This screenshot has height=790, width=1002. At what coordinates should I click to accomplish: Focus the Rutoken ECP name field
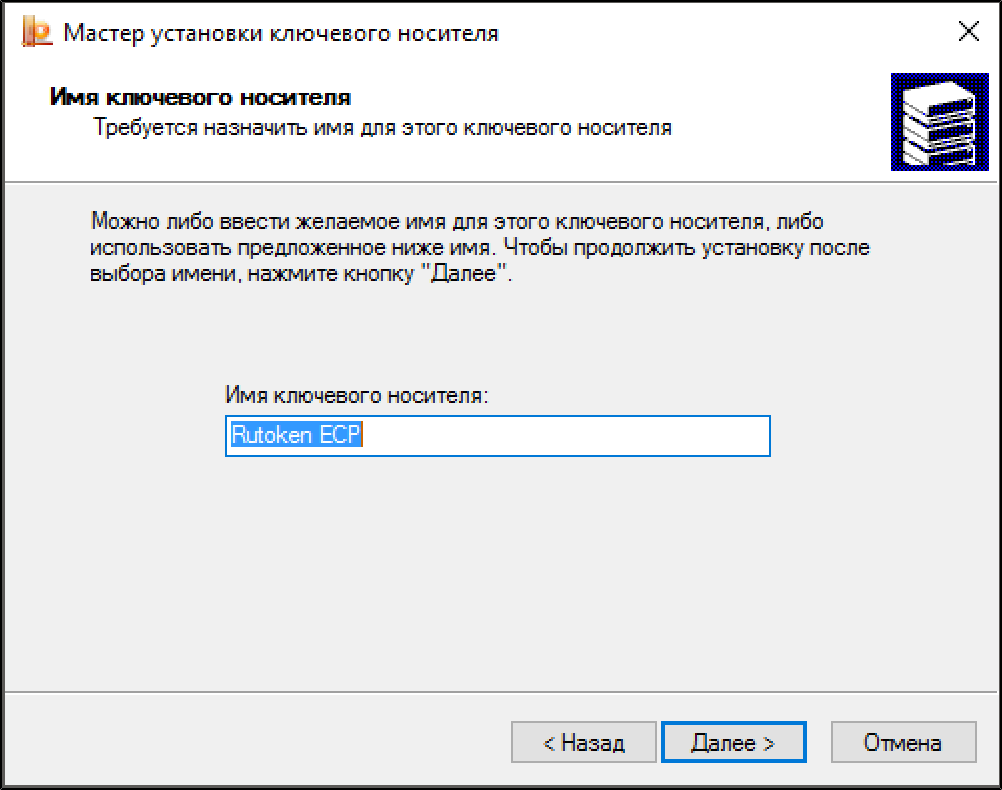(x=498, y=436)
